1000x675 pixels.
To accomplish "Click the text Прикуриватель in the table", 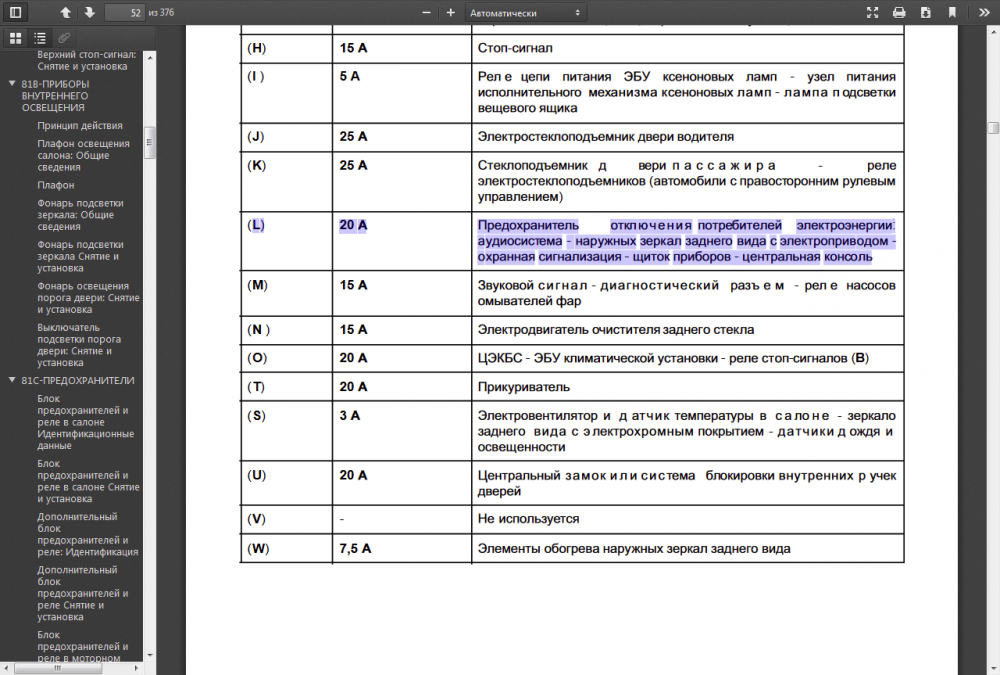I will click(524, 387).
